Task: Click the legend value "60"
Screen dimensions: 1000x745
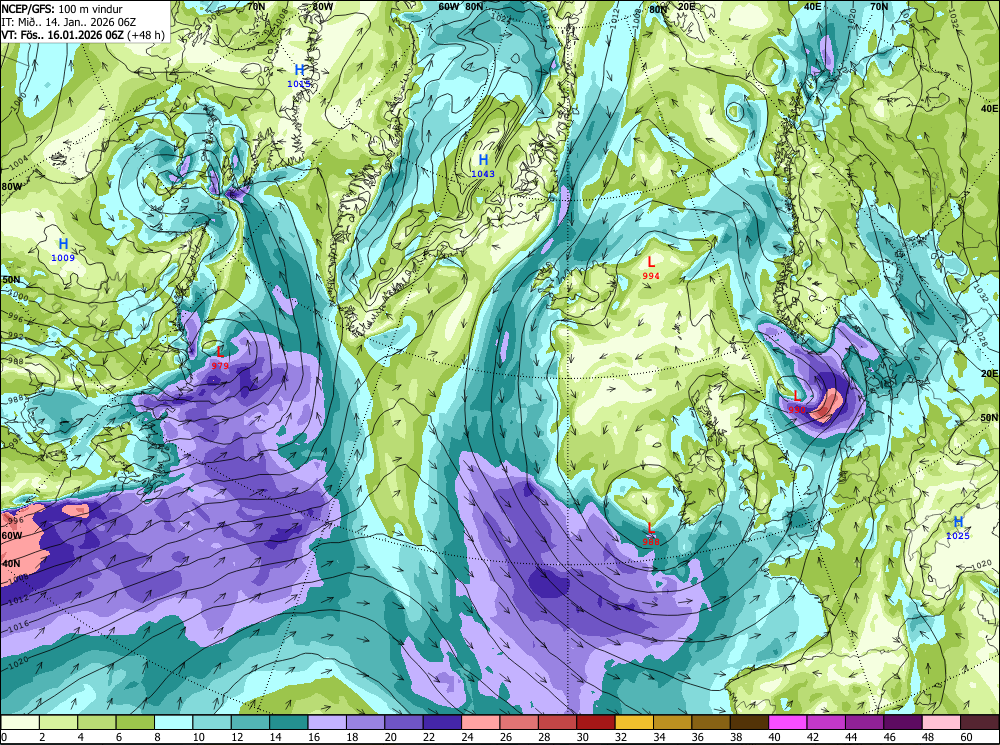Action: pyautogui.click(x=966, y=737)
